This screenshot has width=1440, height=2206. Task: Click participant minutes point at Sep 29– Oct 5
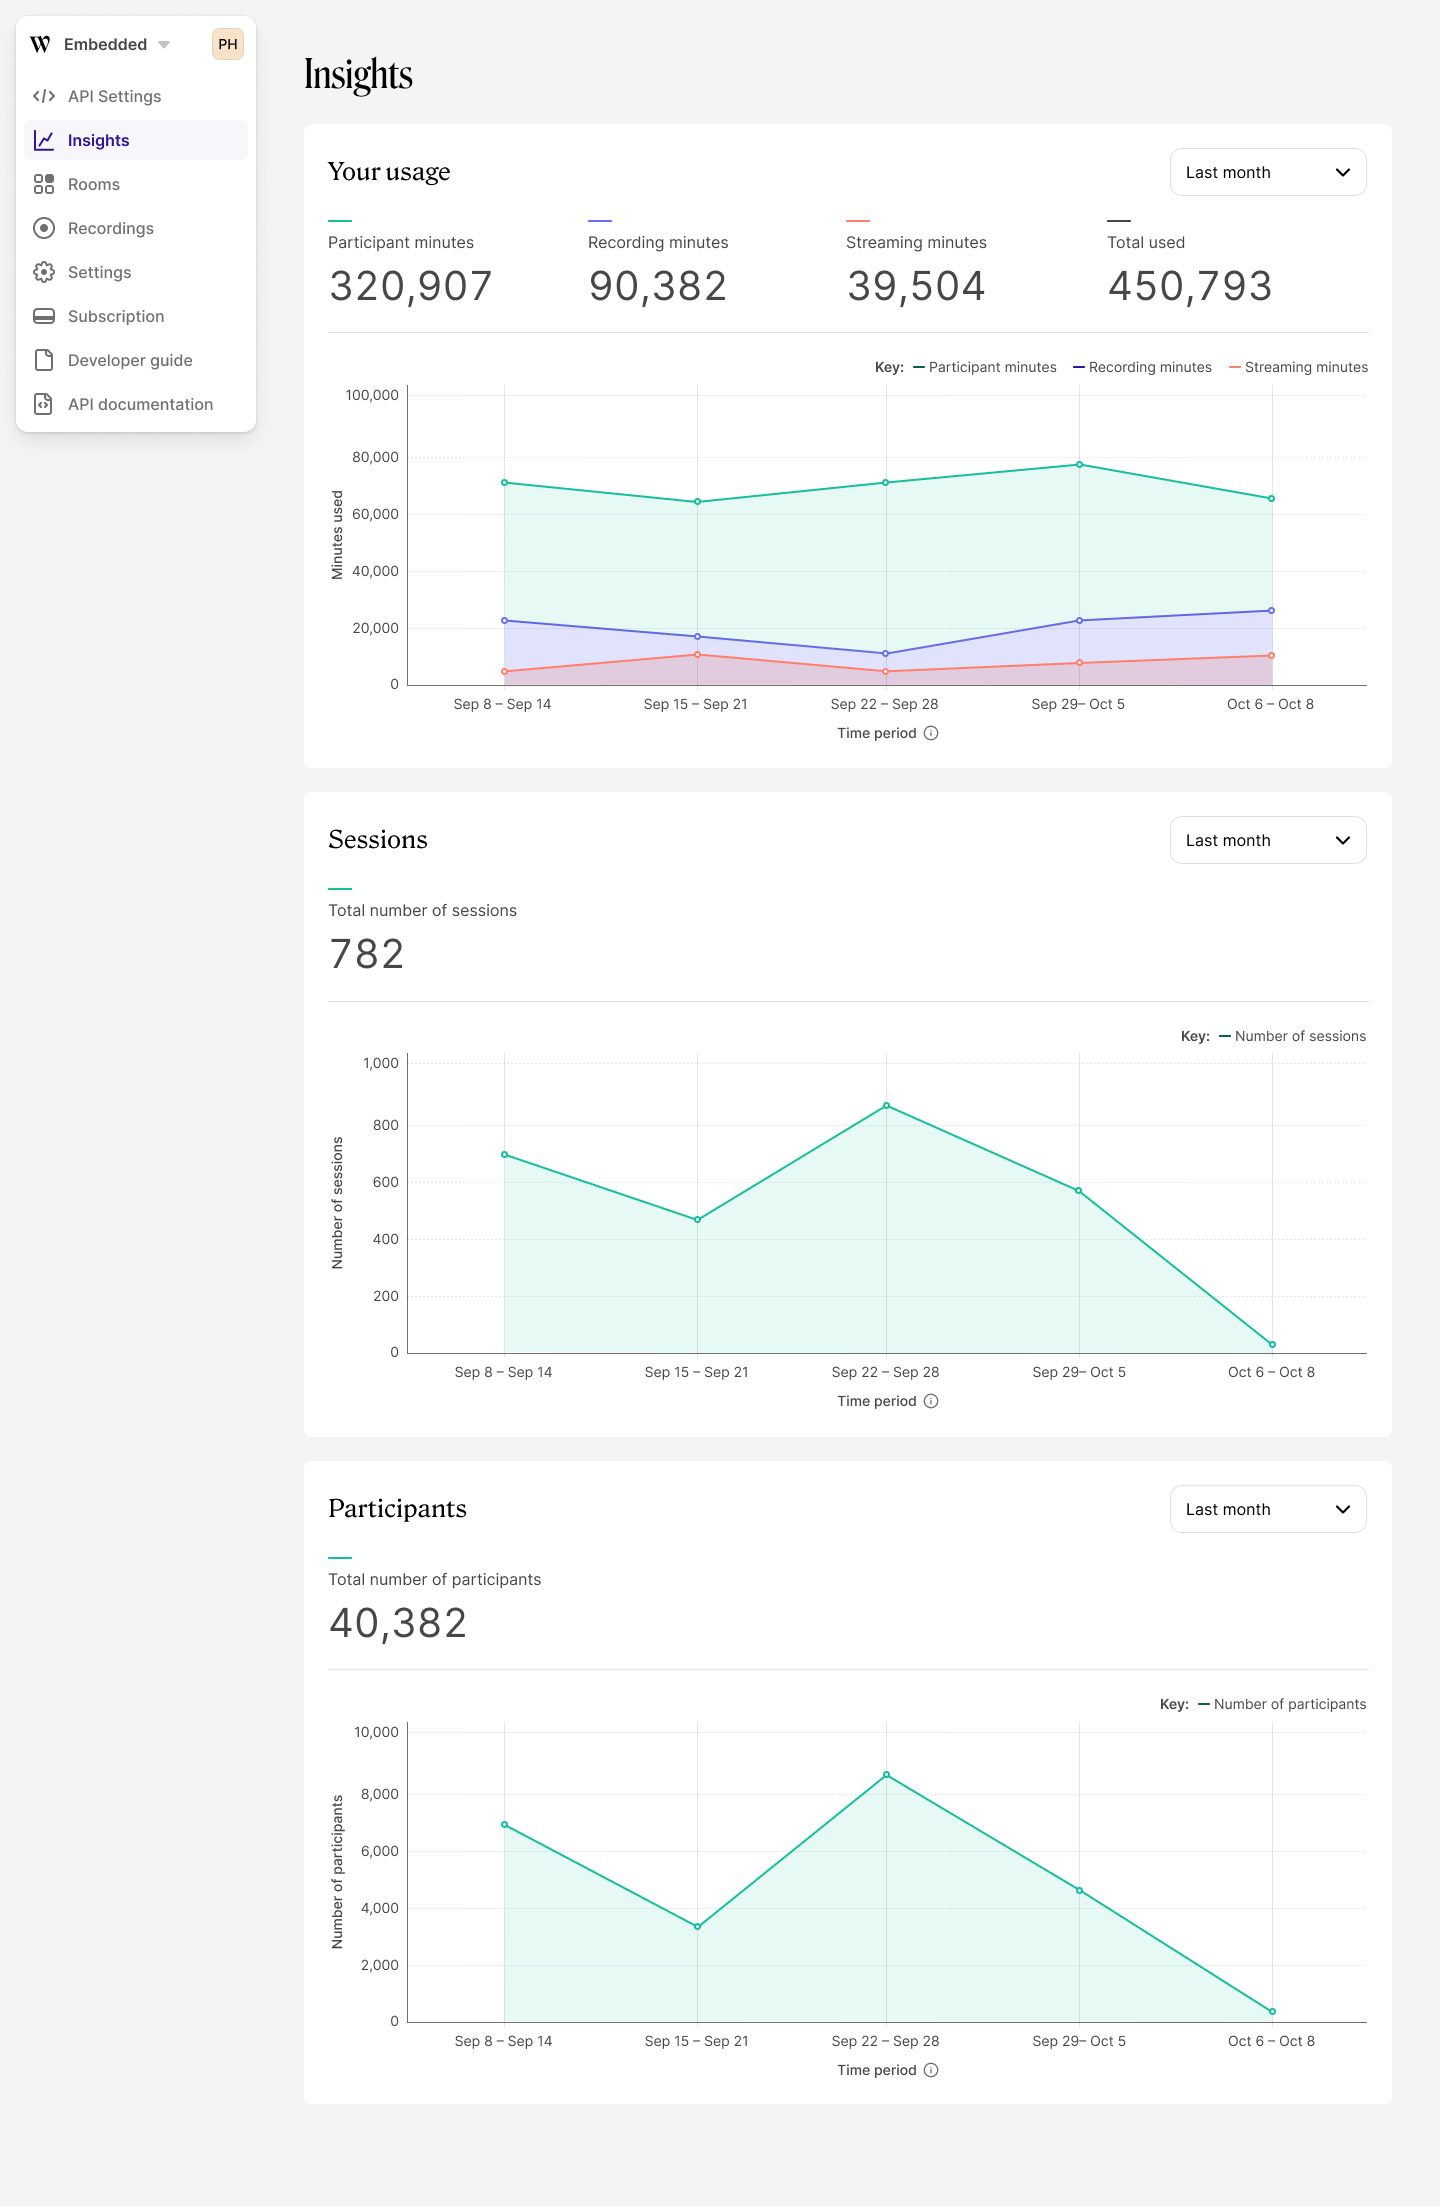(1079, 464)
